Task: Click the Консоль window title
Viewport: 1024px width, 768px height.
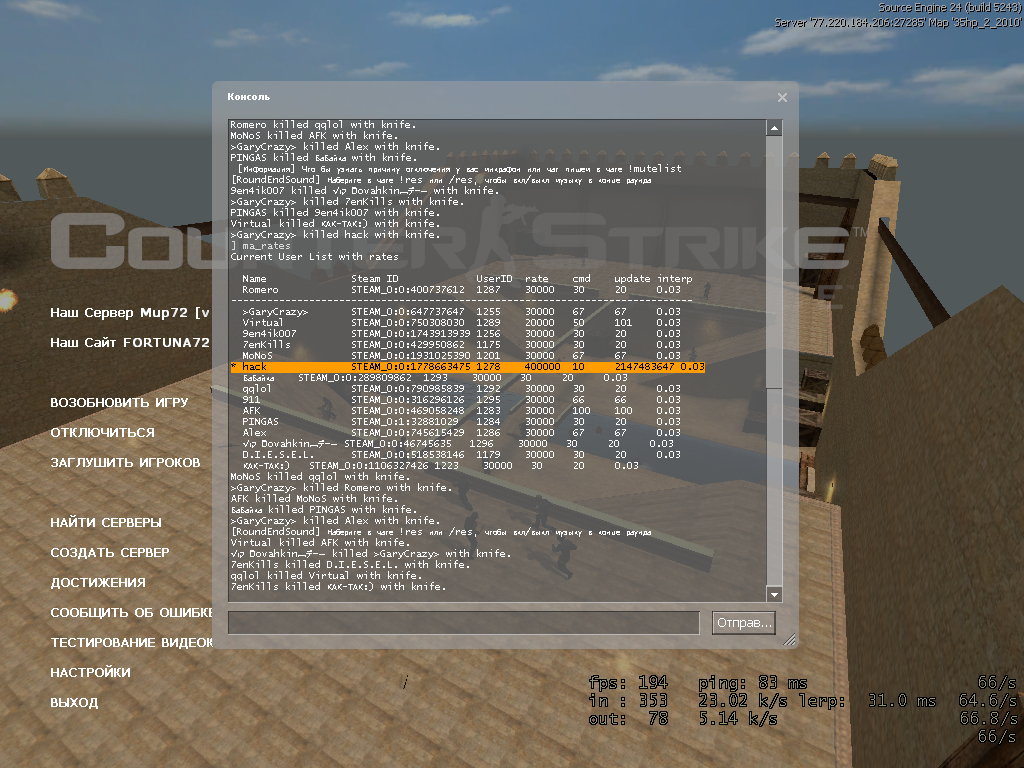Action: point(248,97)
